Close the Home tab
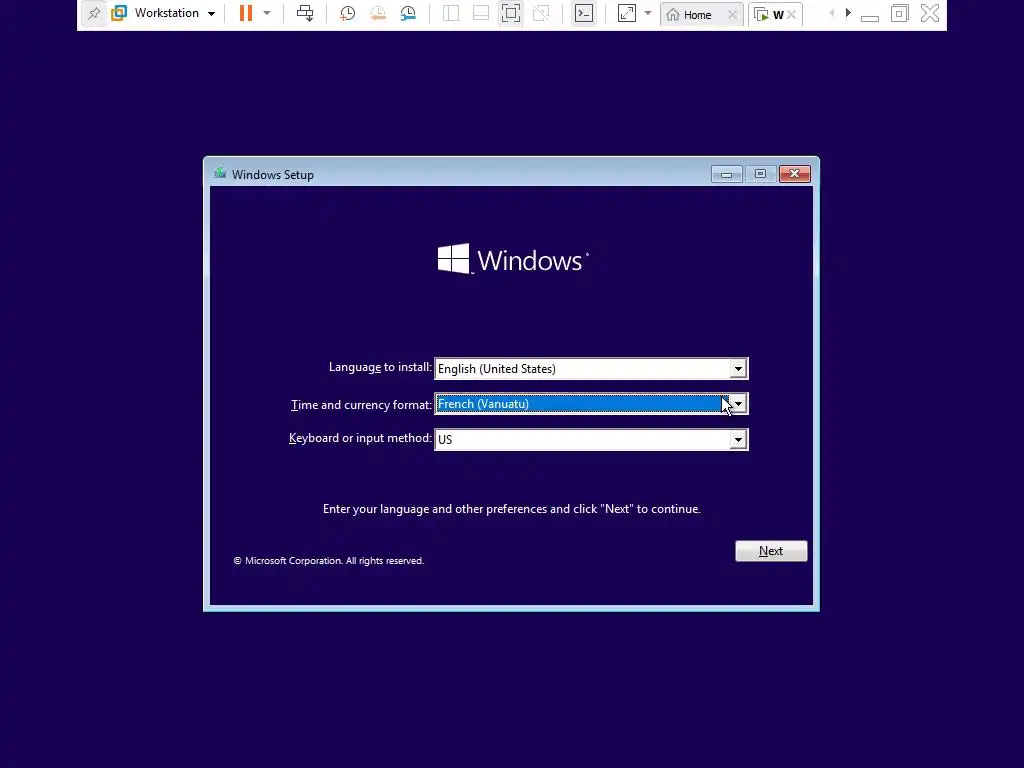The height and width of the screenshot is (768, 1024). pyautogui.click(x=733, y=14)
